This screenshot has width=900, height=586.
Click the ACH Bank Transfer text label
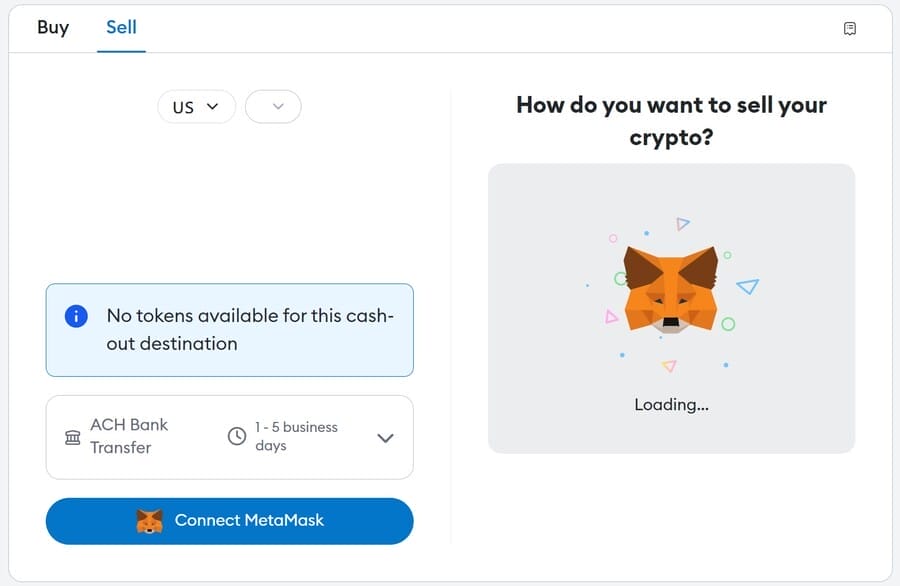click(x=131, y=437)
